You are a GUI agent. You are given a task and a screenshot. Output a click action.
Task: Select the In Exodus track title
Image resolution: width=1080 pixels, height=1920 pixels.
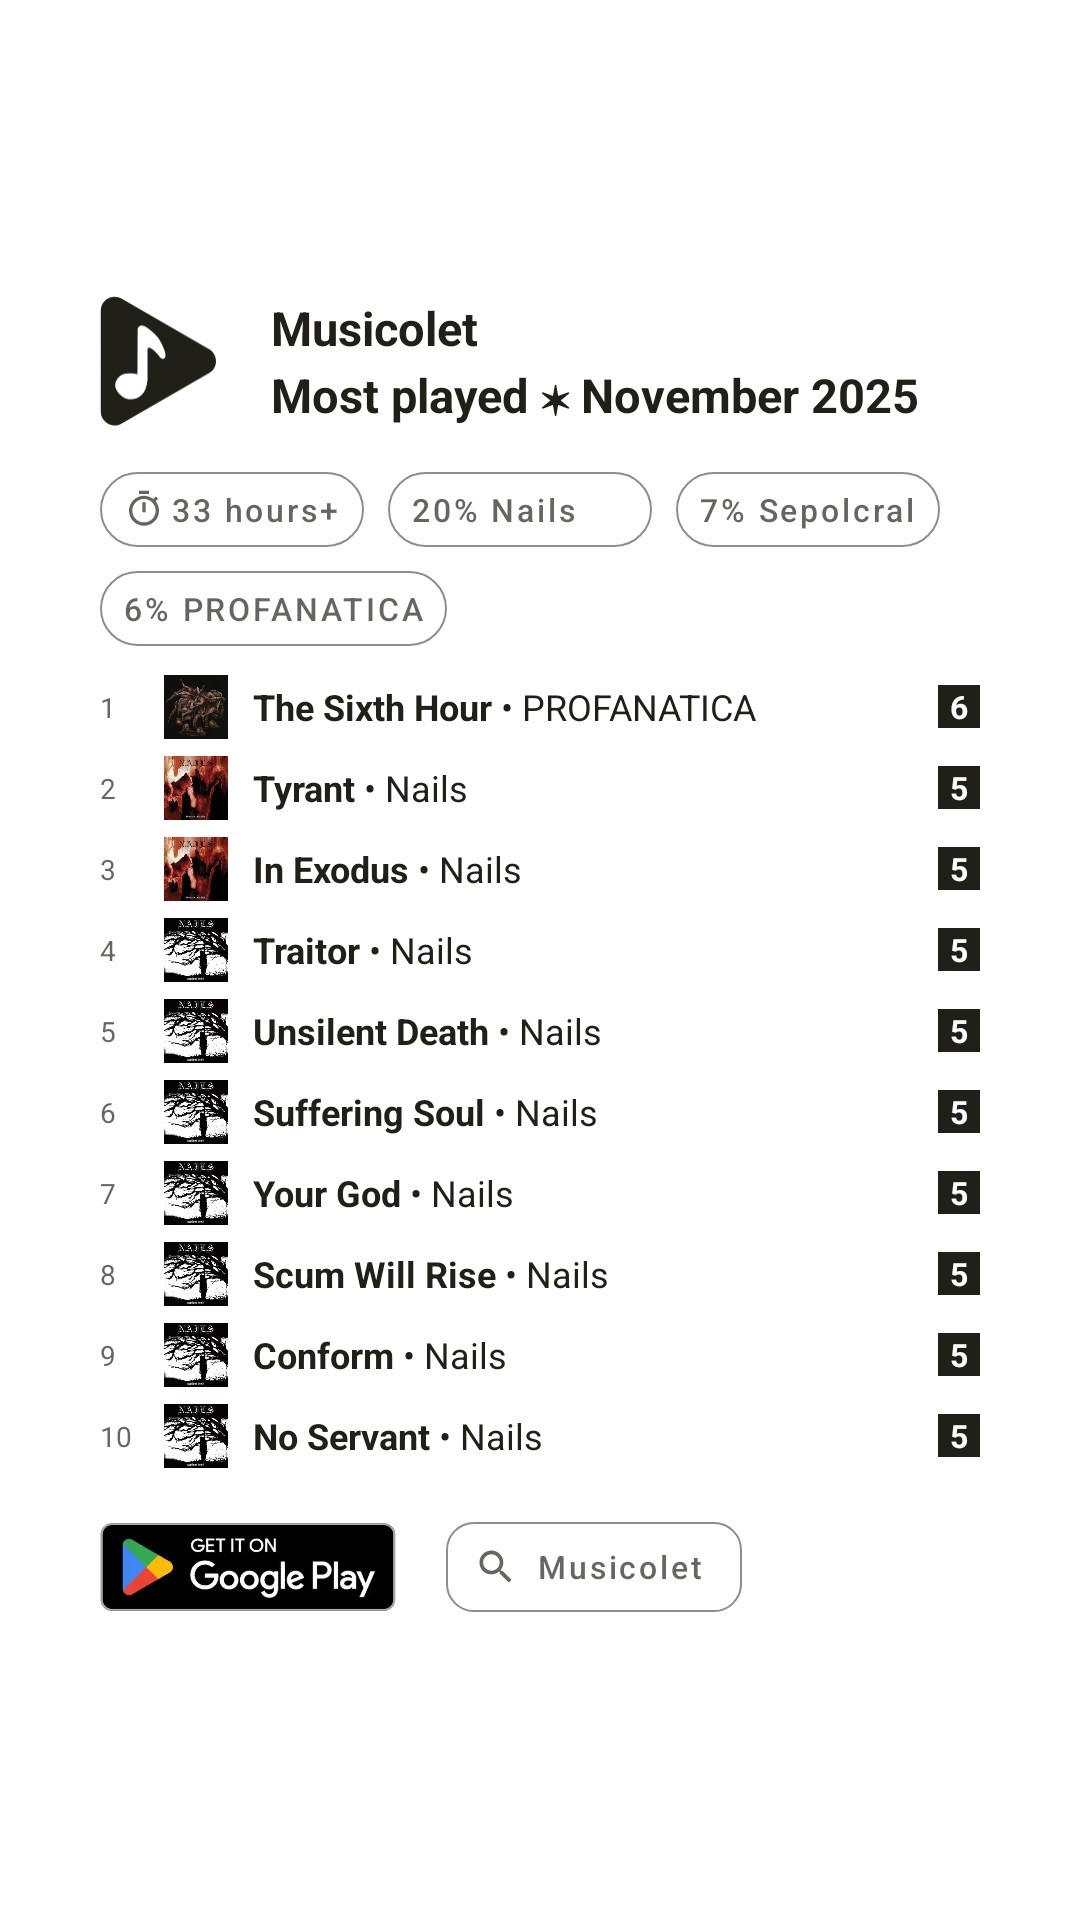330,870
